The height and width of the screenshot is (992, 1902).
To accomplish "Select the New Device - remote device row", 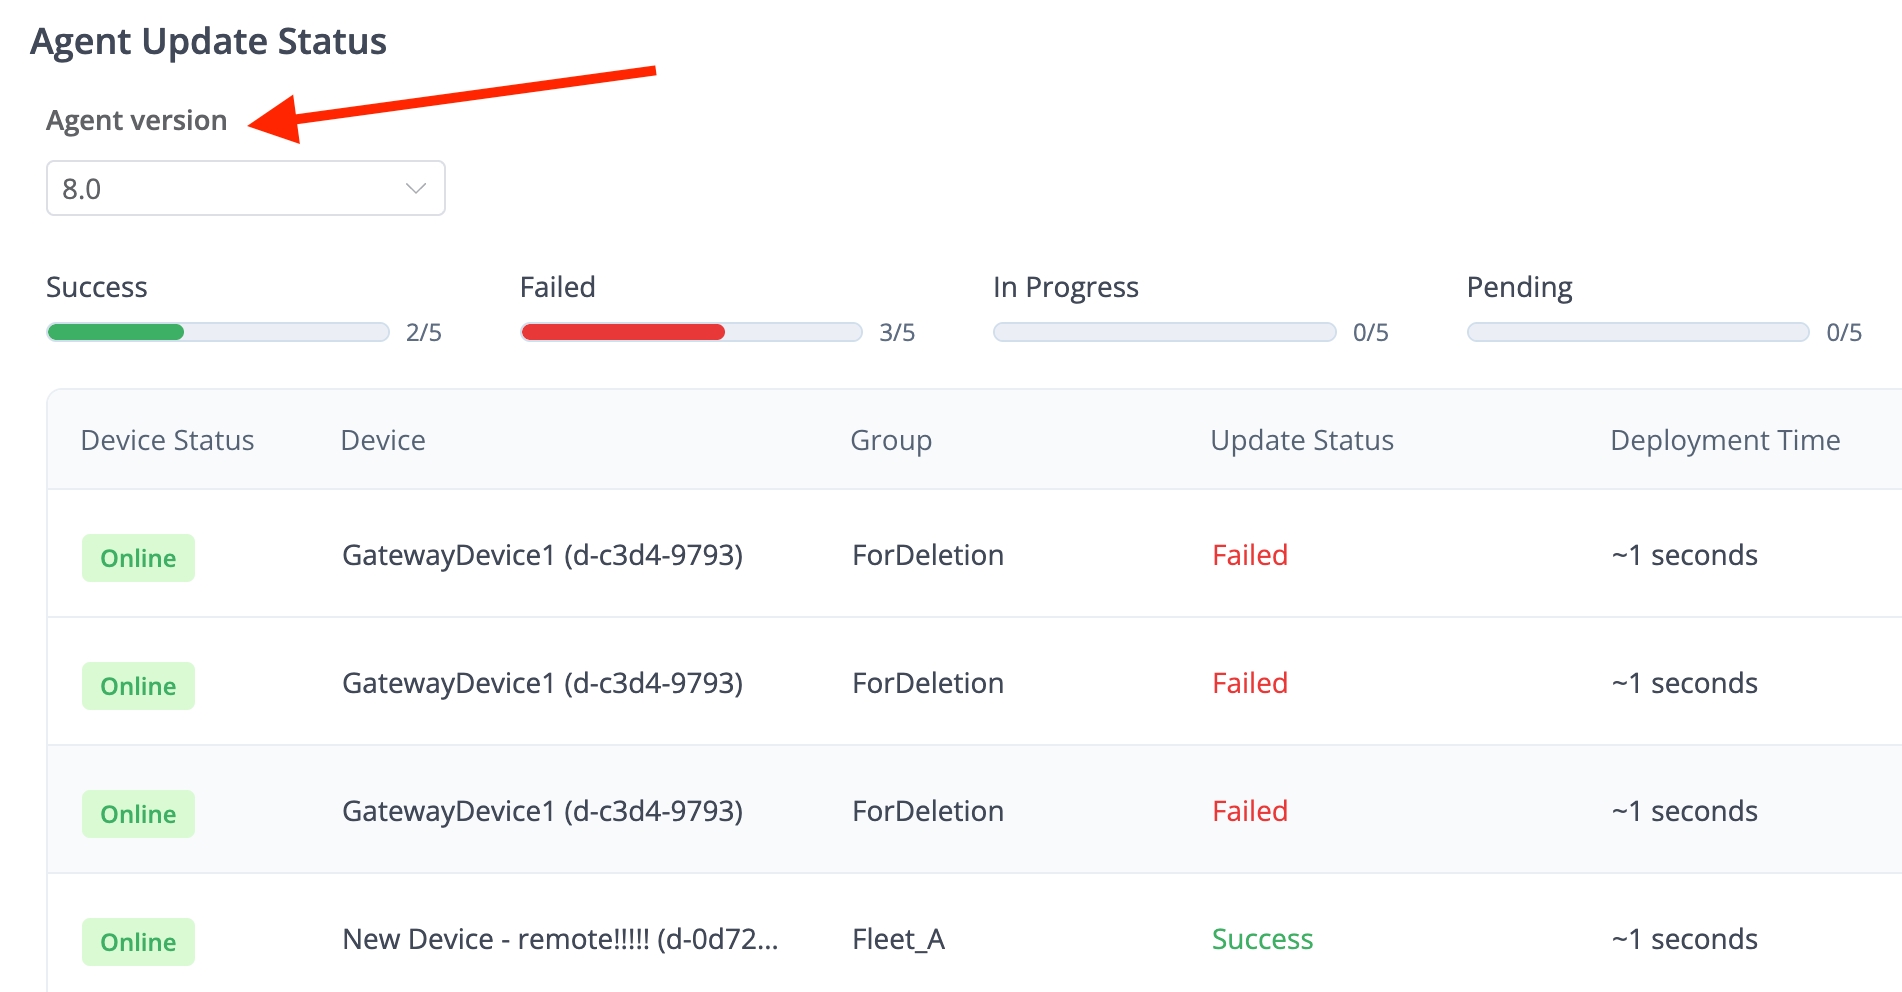I will click(560, 939).
